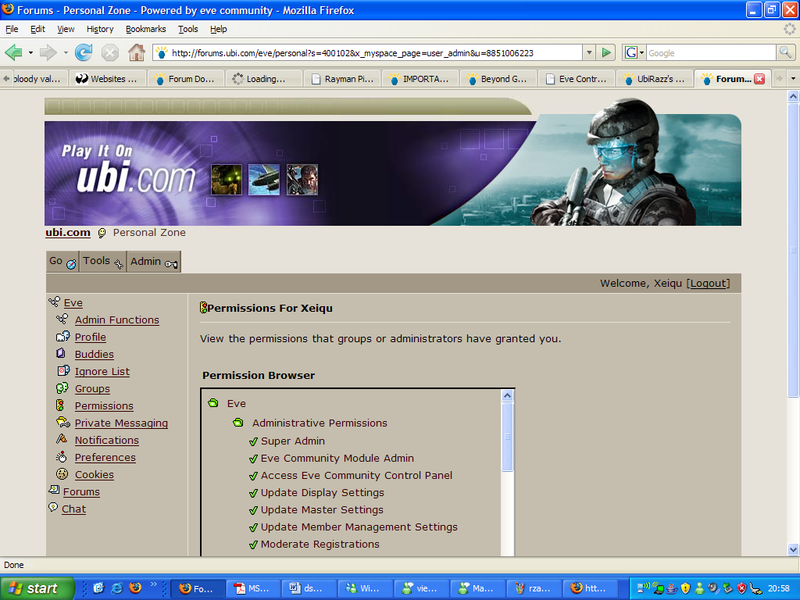Click the Cookies sidebar icon

point(62,474)
